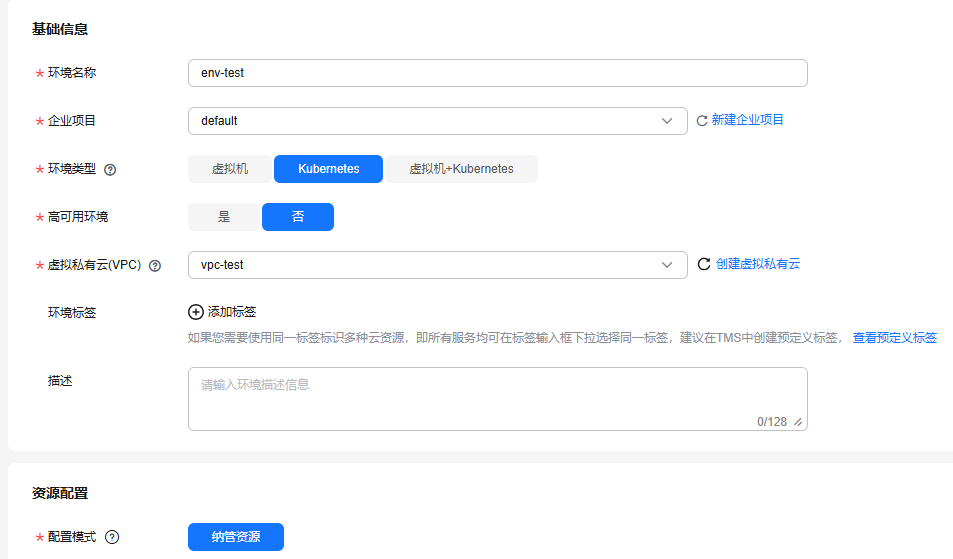
Task: Focus the 环境名称 env-test input field
Action: click(498, 73)
